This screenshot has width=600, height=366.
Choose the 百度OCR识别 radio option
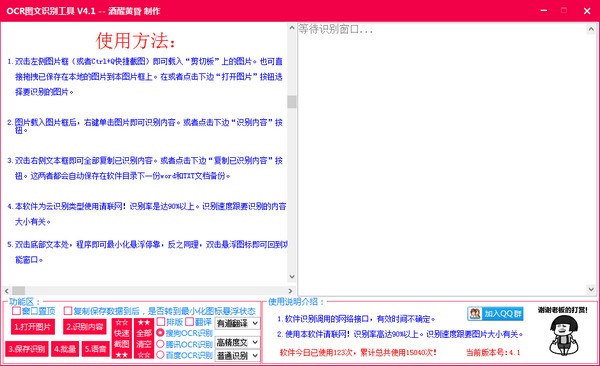pyautogui.click(x=160, y=355)
